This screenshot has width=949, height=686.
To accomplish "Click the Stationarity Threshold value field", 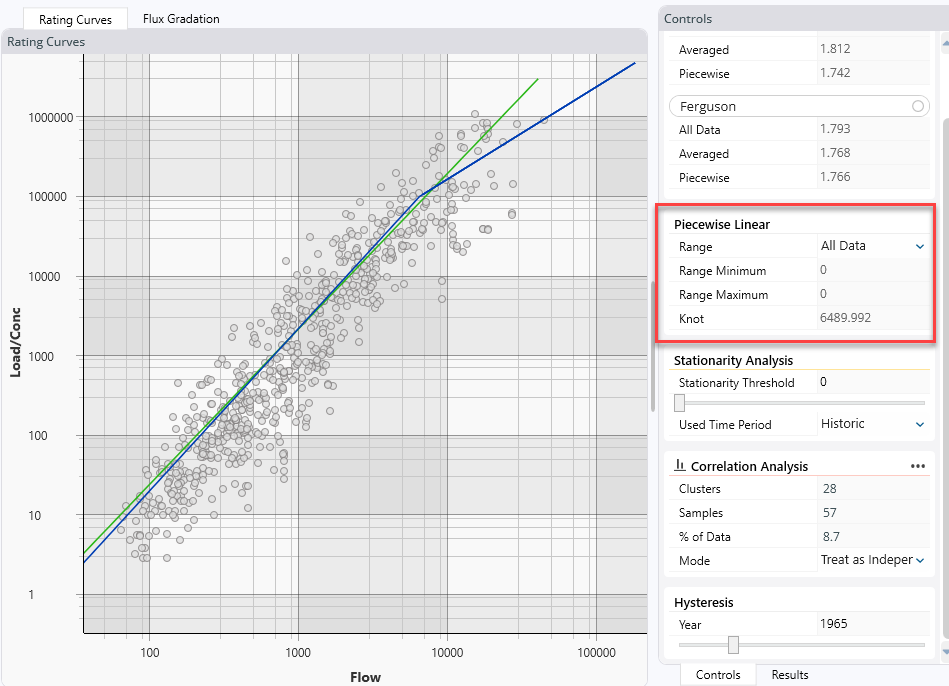I will (870, 382).
